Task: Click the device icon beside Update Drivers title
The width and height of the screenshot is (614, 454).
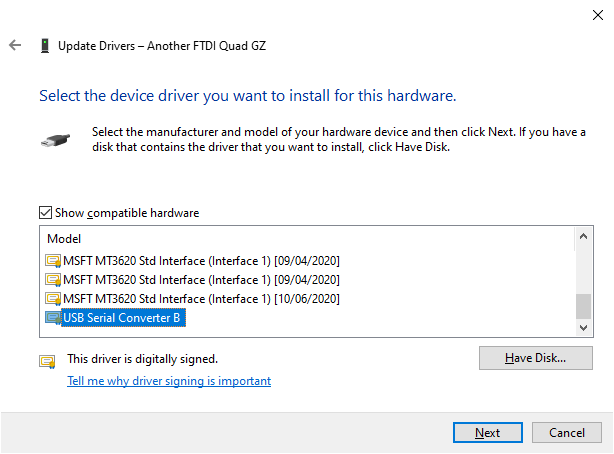Action: 44,45
